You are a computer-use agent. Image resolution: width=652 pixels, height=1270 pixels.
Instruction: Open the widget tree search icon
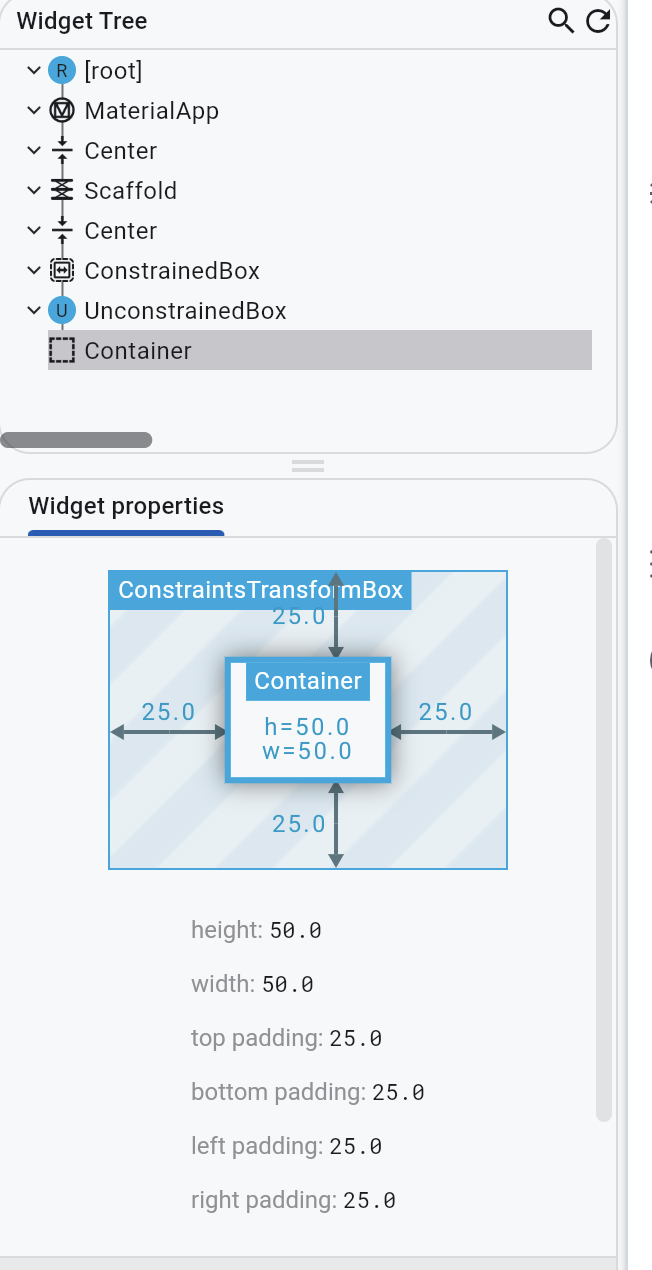point(562,20)
